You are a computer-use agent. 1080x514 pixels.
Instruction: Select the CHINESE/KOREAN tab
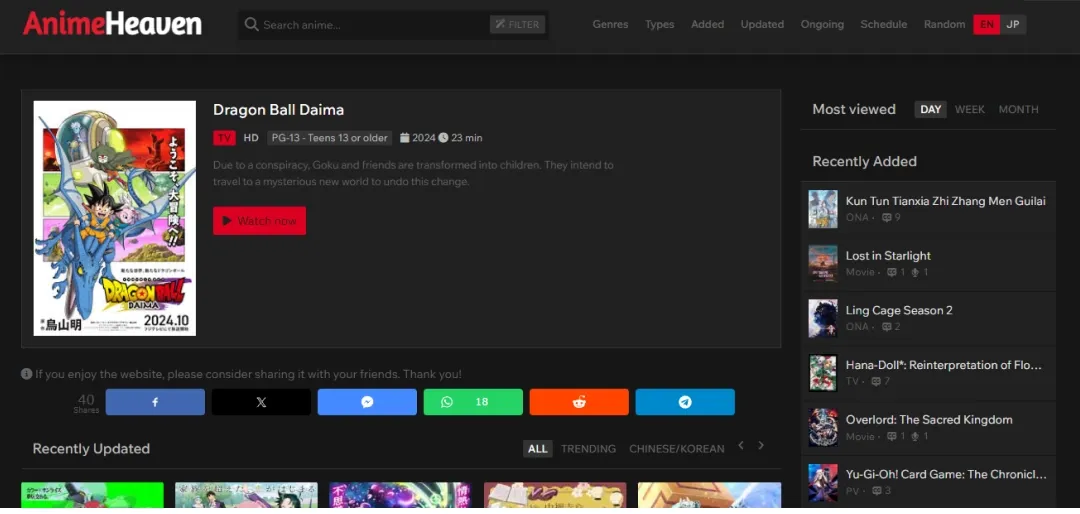(676, 449)
